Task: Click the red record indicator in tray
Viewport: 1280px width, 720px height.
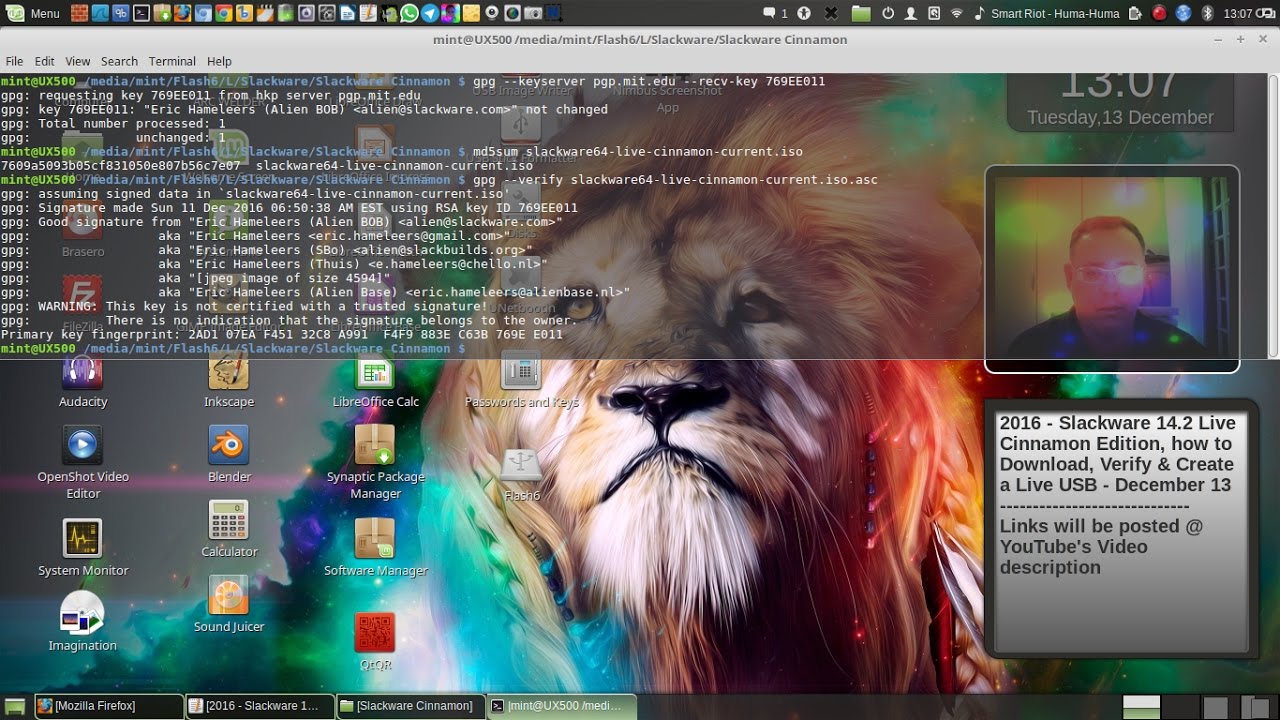Action: click(x=1158, y=13)
